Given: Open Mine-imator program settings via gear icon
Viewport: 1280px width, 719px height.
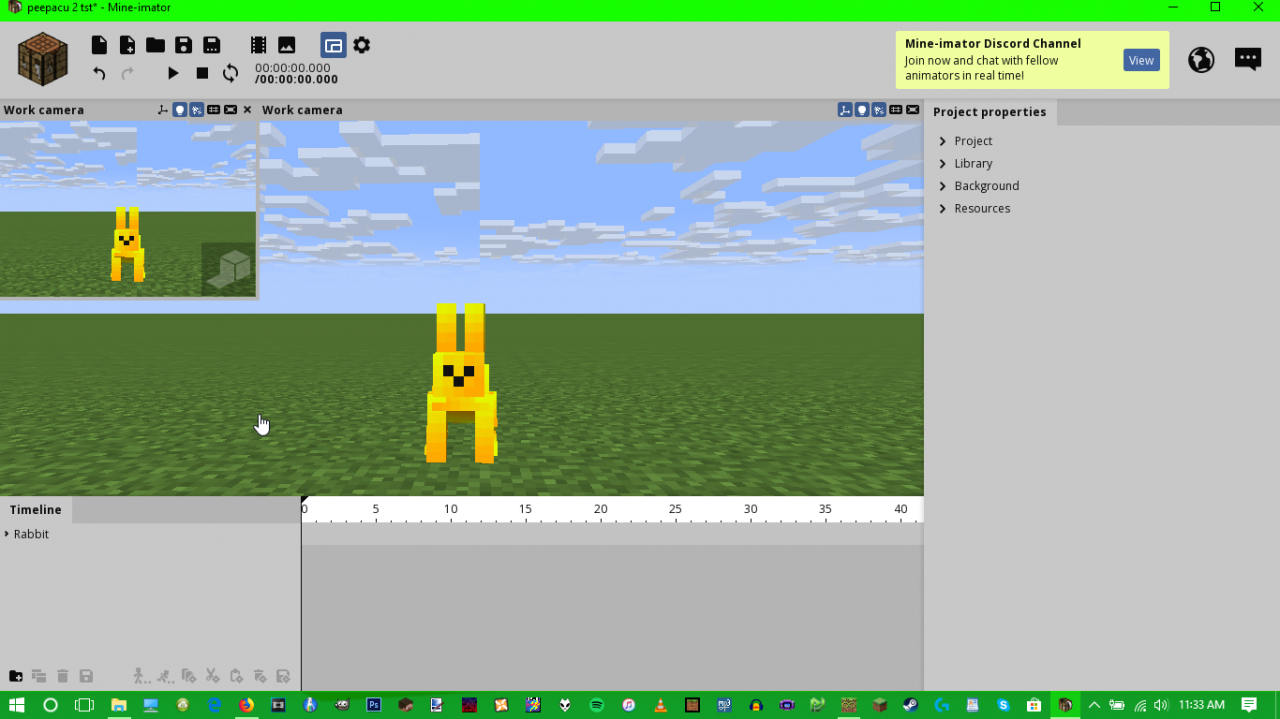Looking at the screenshot, I should [x=361, y=44].
